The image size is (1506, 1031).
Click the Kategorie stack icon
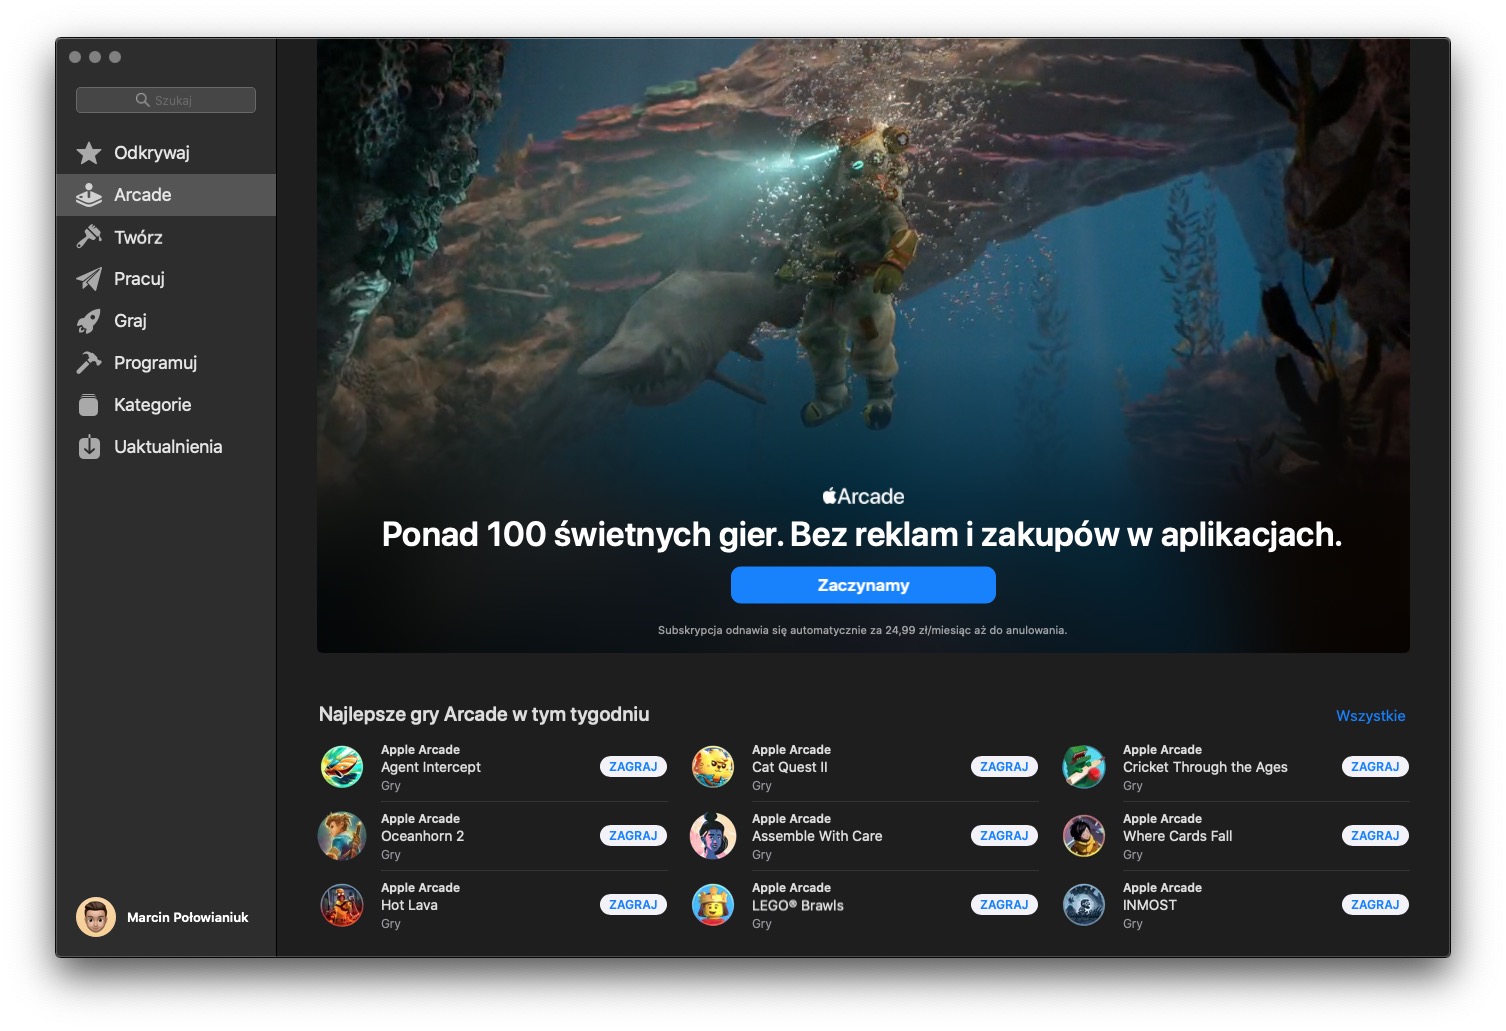pos(89,405)
